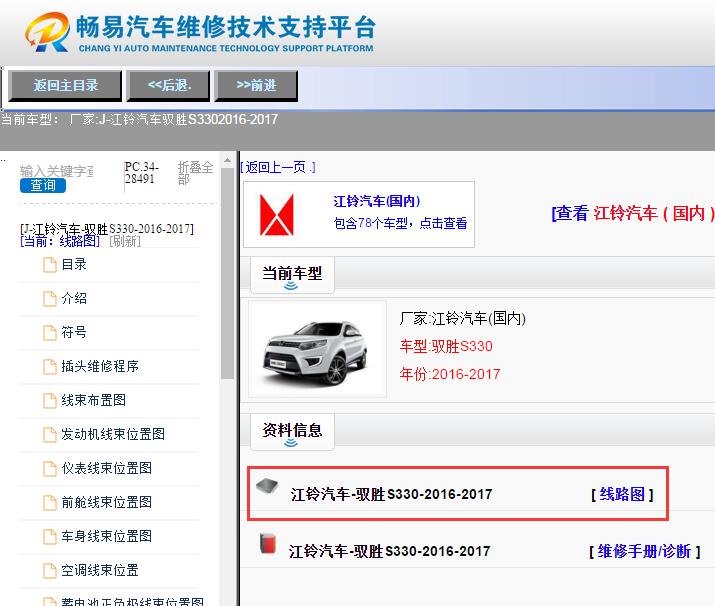This screenshot has height=606, width=715.
Task: Click the 当前：线路图 link
Action: 60,241
